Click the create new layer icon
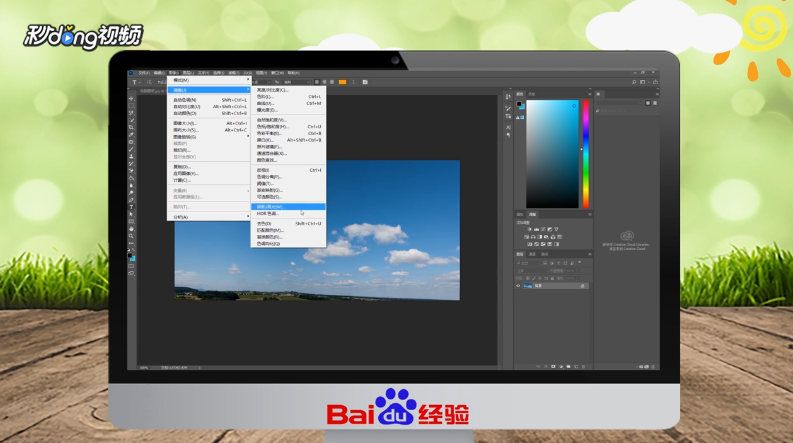 coord(576,366)
